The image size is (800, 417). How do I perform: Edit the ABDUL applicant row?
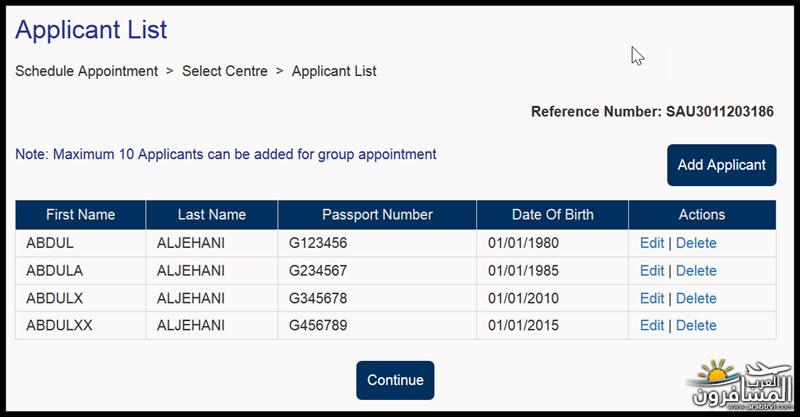[x=652, y=243]
